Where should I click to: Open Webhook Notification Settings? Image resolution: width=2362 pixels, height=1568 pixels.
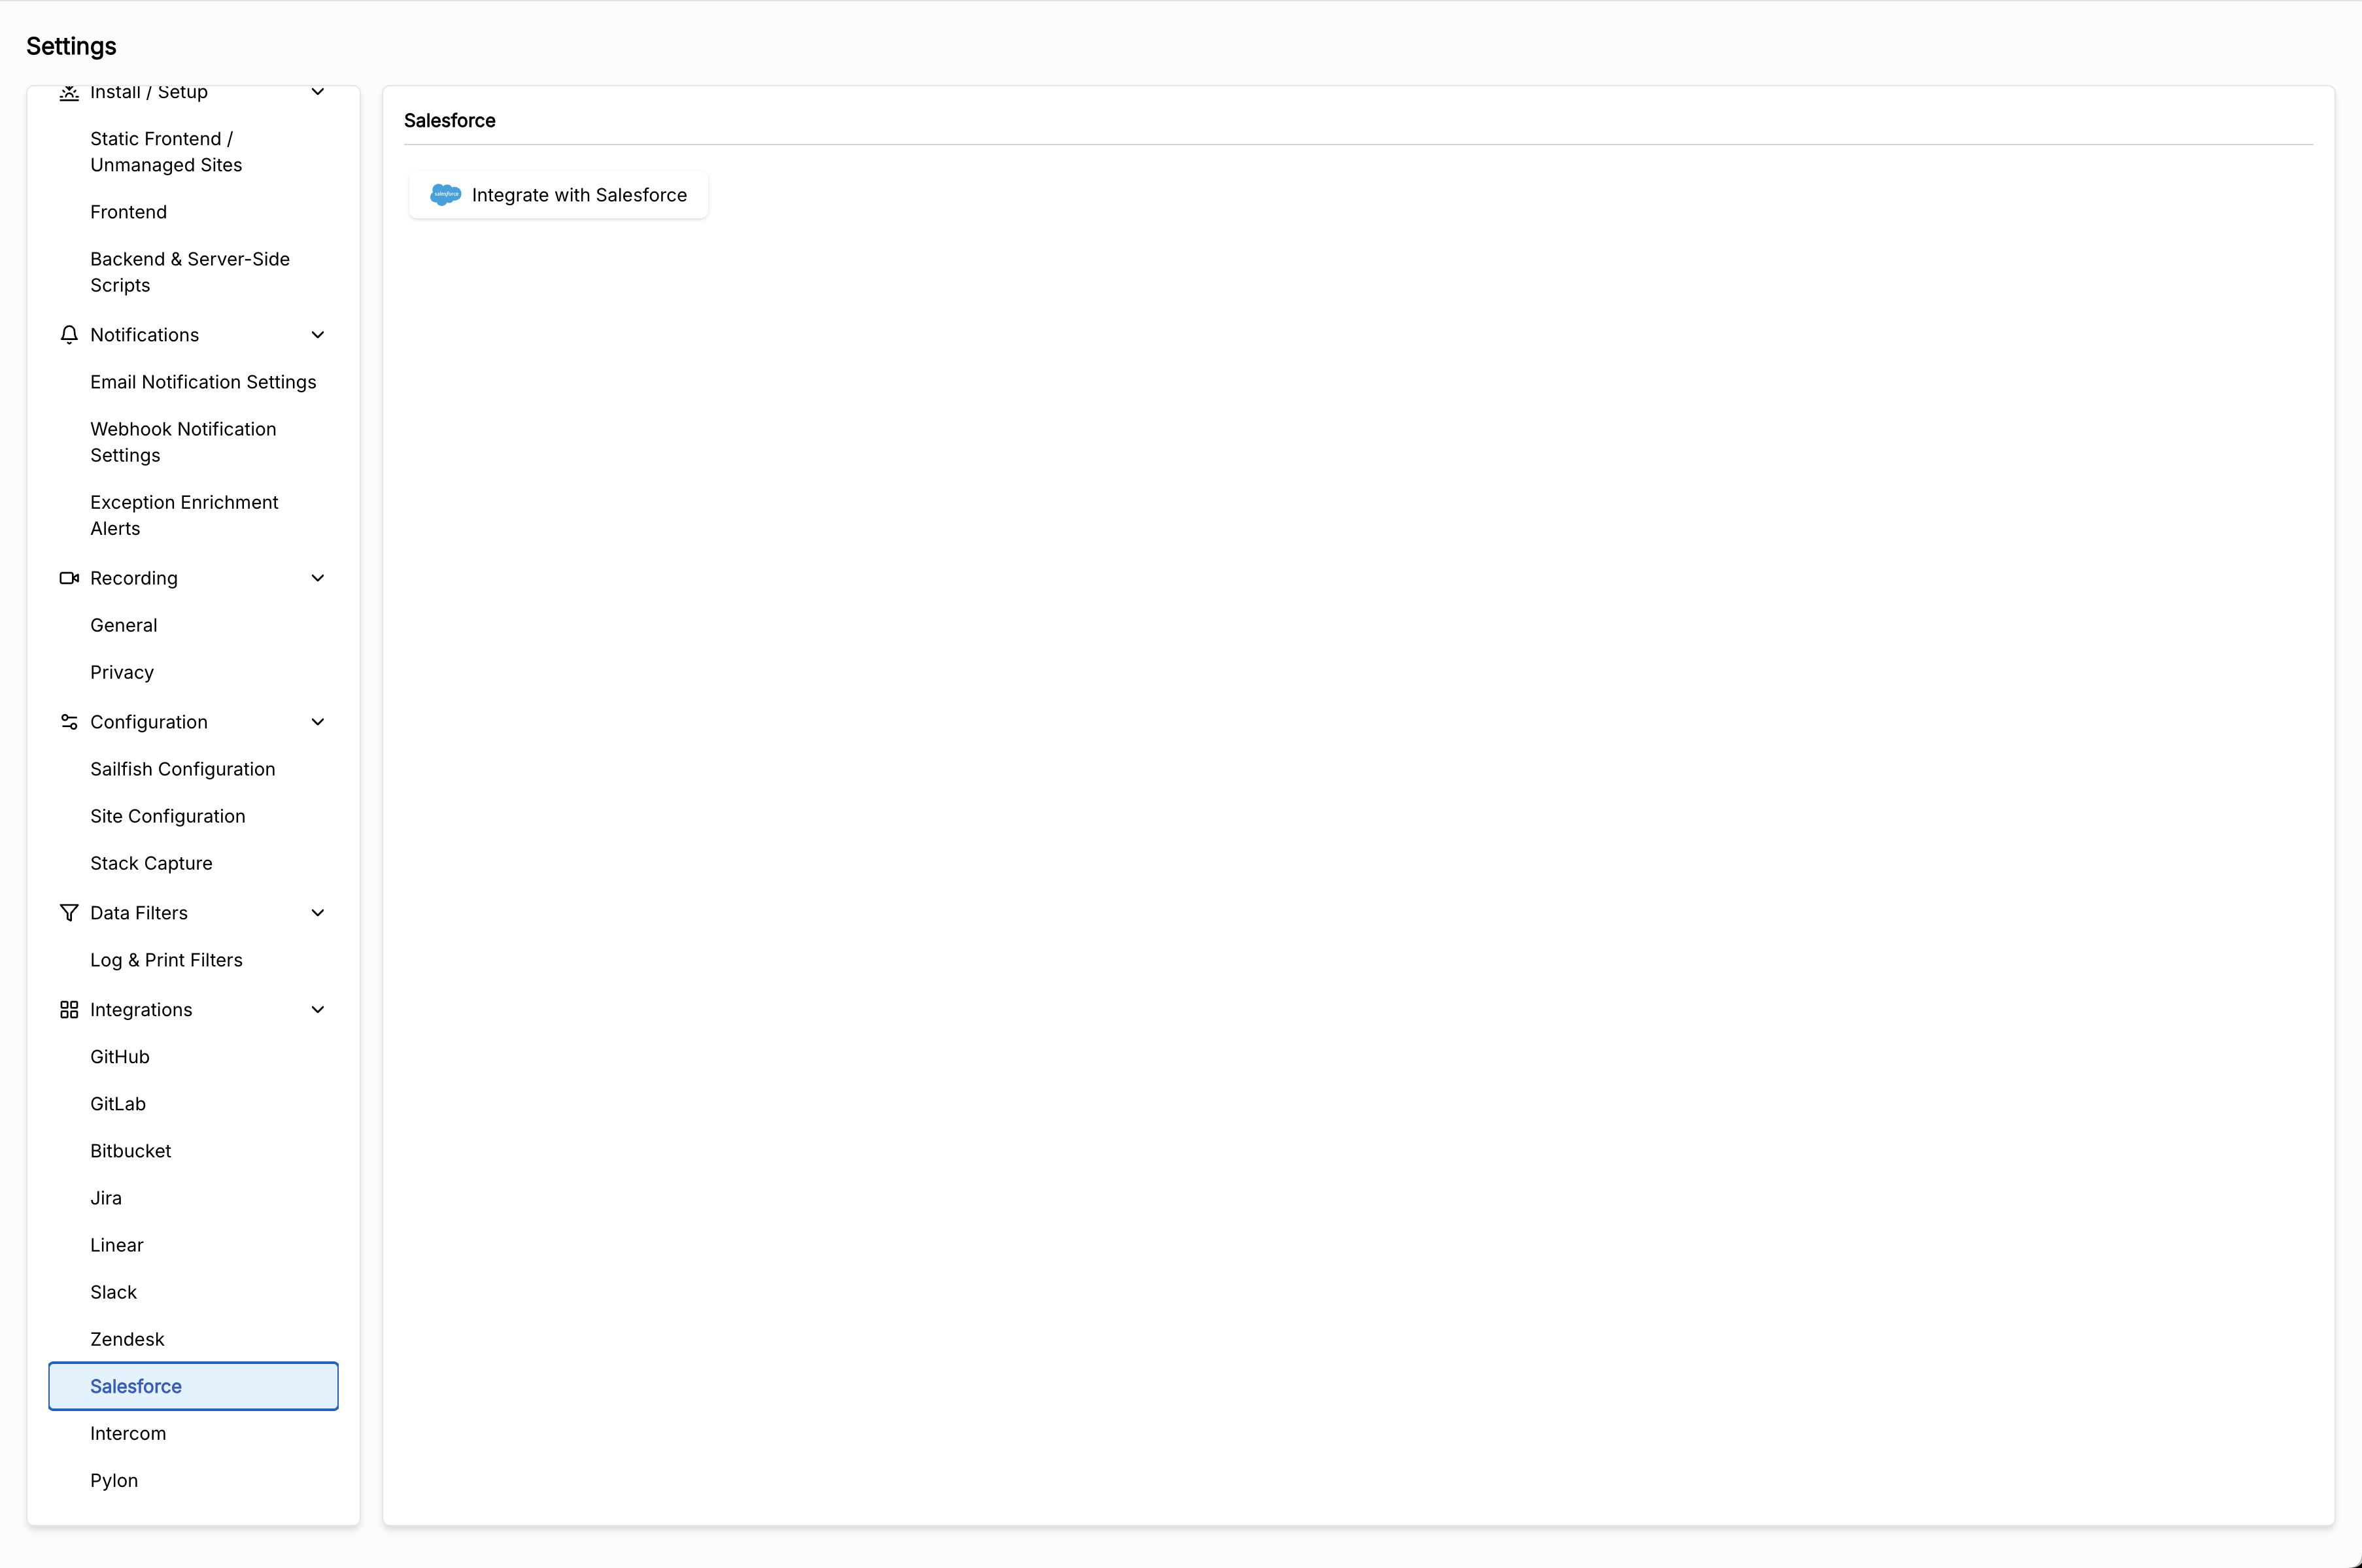(193, 442)
